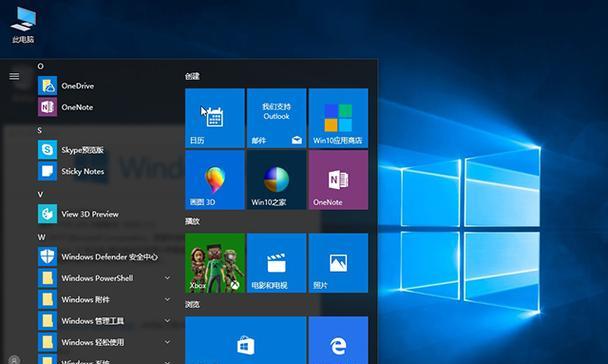Click the letter W section header
This screenshot has width=608, height=364.
[x=41, y=237]
